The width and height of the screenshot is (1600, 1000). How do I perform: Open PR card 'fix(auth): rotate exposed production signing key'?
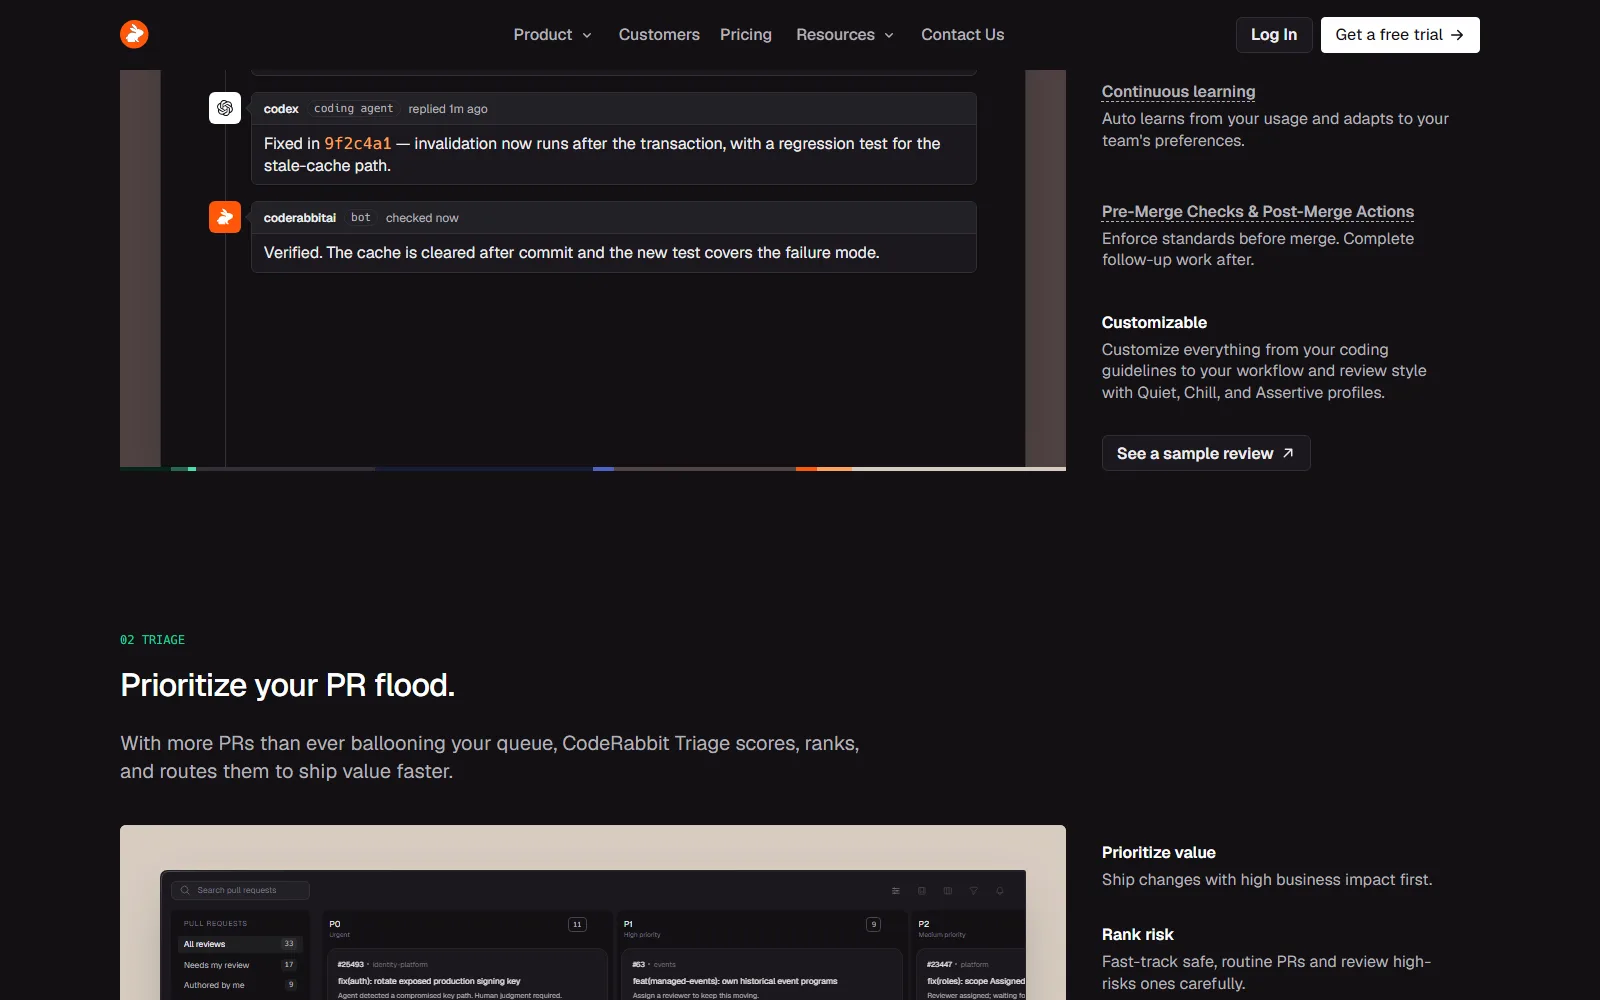(467, 975)
